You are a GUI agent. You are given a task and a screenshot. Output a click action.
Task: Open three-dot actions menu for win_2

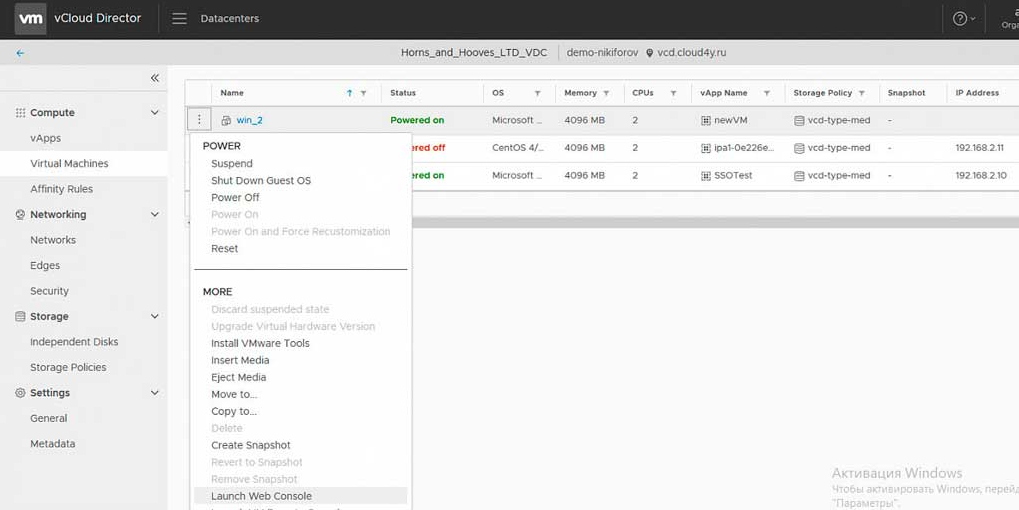199,120
